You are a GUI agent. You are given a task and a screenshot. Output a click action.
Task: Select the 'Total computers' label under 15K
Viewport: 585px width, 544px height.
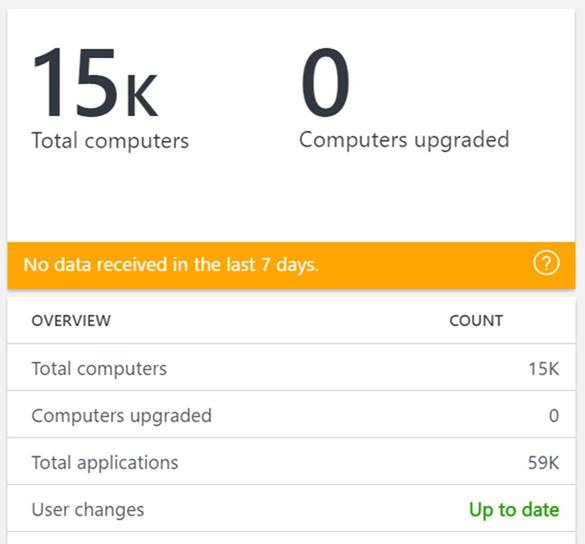(x=110, y=141)
